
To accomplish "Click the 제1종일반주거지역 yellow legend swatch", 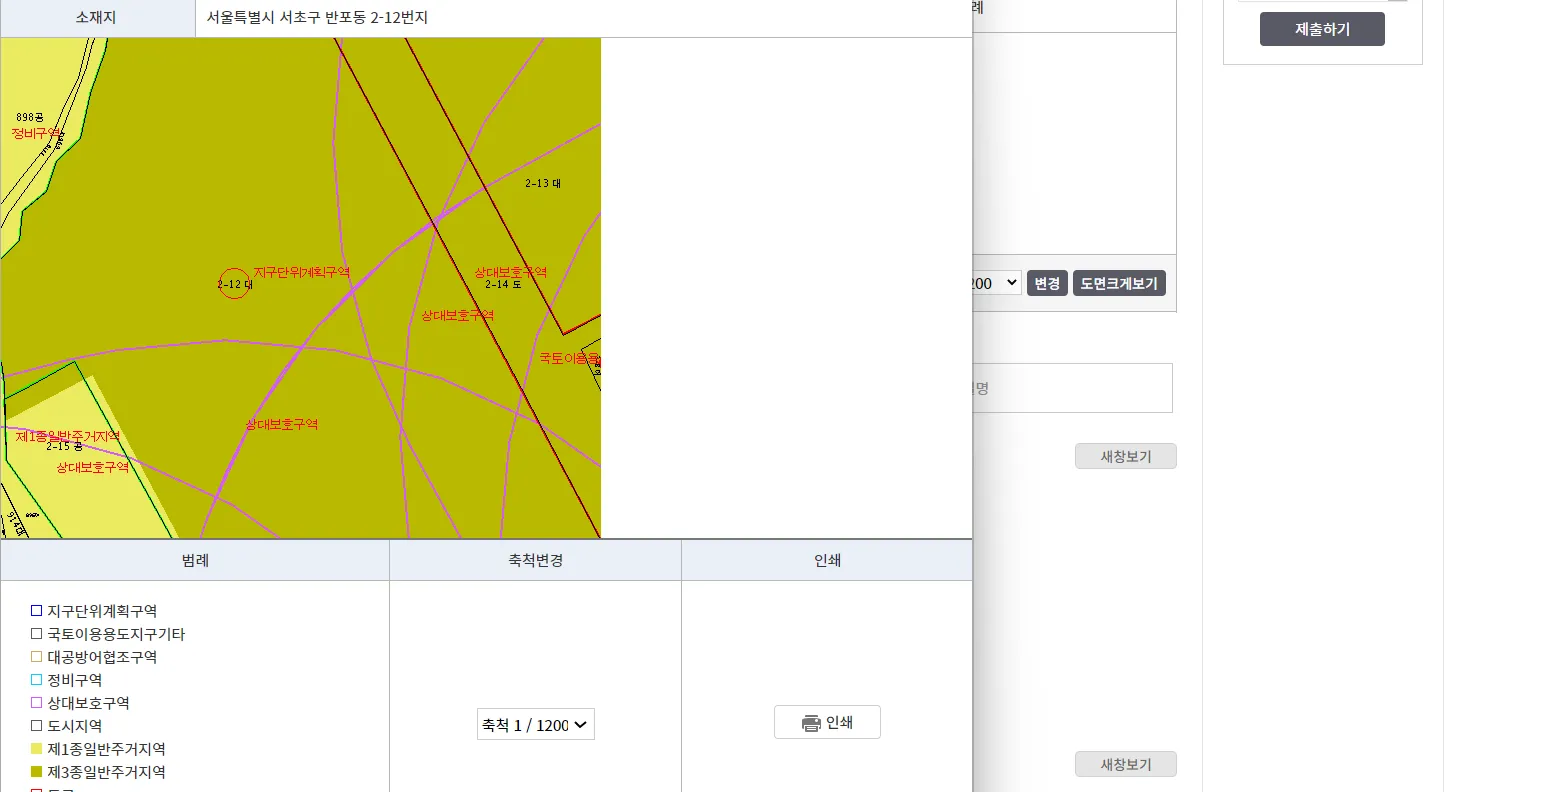I will (x=37, y=749).
